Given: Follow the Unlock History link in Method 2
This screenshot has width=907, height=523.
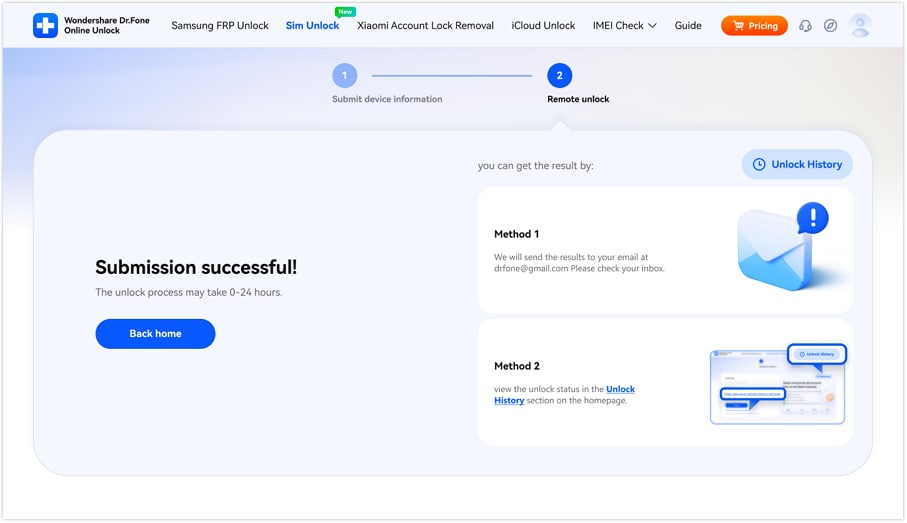Looking at the screenshot, I should tap(620, 389).
